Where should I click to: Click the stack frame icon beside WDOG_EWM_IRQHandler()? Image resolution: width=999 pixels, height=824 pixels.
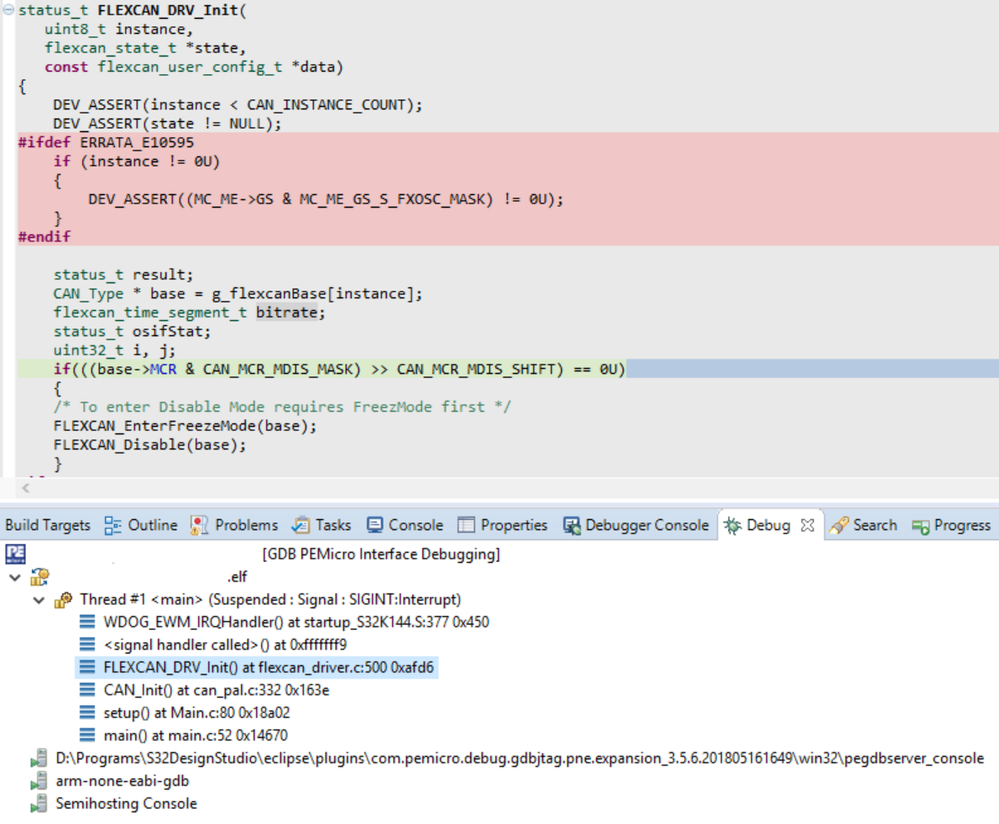point(87,622)
